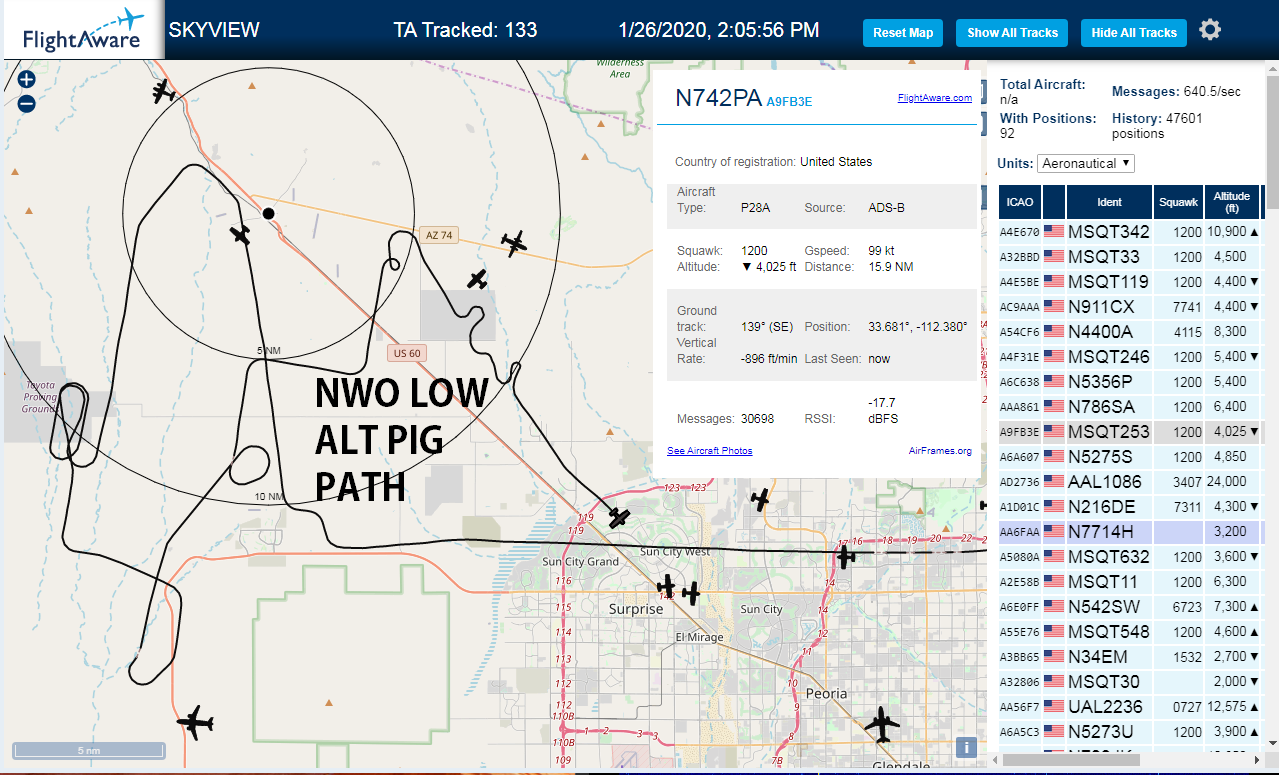Click the SKYVIEW header title
Image resolution: width=1279 pixels, height=775 pixels.
click(214, 30)
